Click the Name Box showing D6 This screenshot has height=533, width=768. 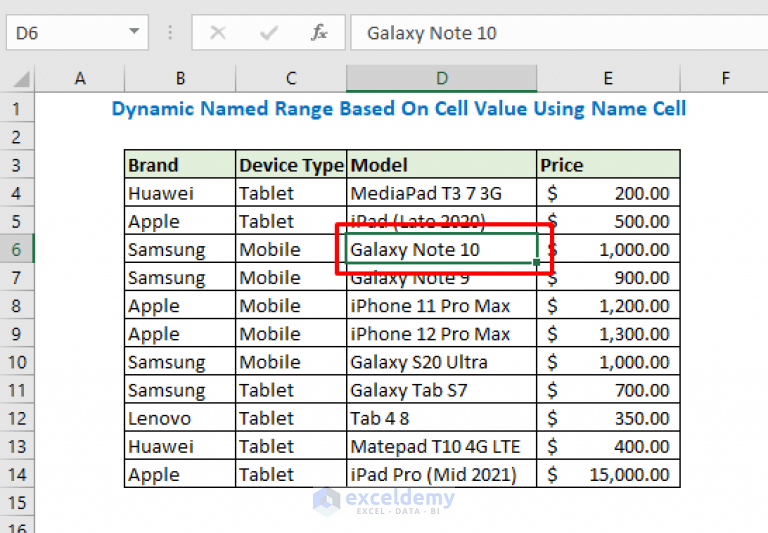(77, 32)
